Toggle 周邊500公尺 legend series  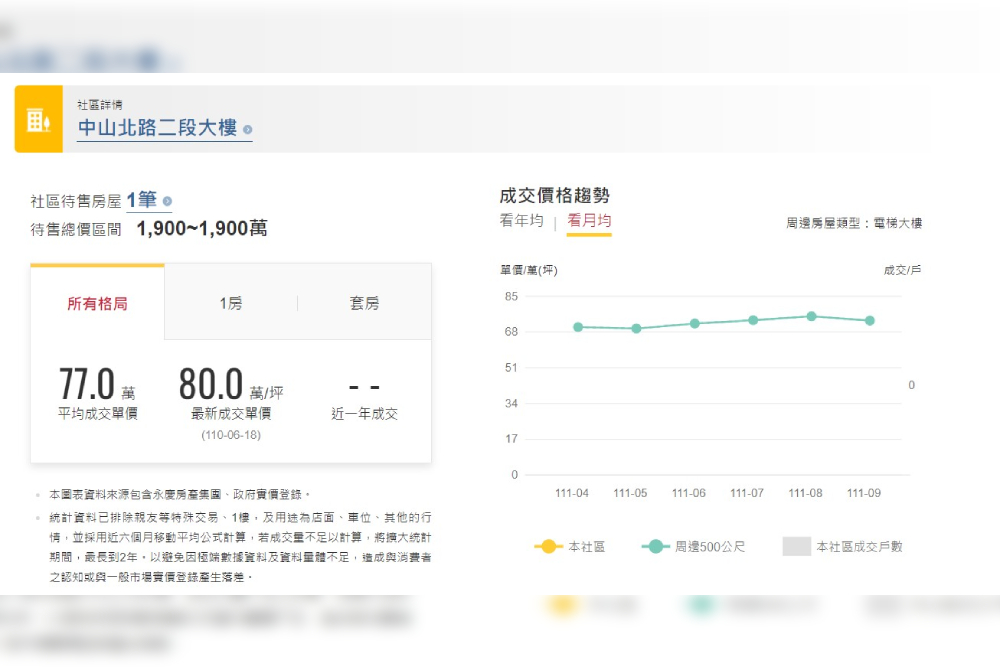point(693,546)
